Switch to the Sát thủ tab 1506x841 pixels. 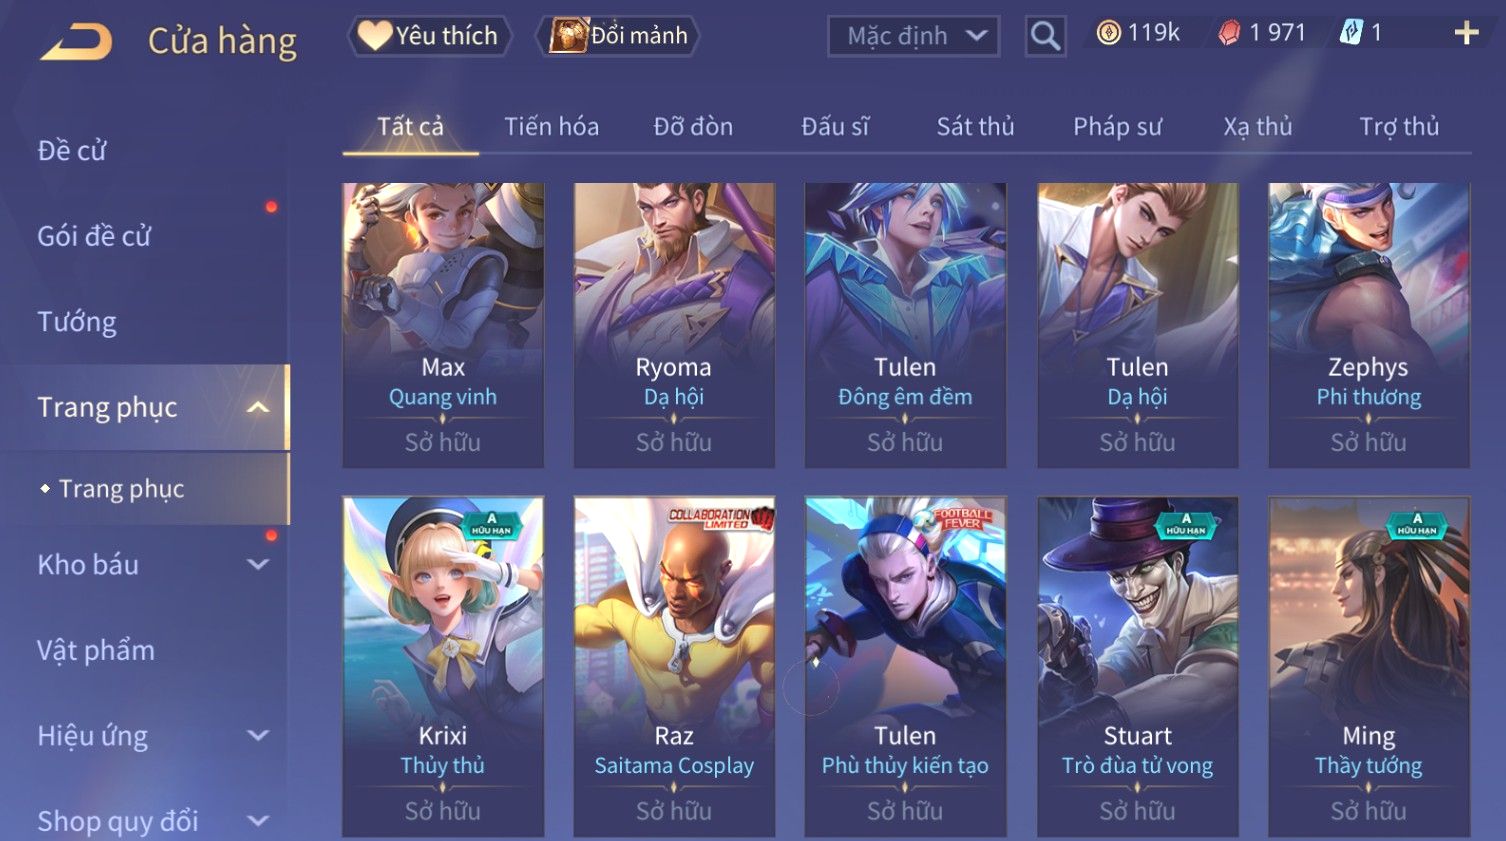pos(975,126)
